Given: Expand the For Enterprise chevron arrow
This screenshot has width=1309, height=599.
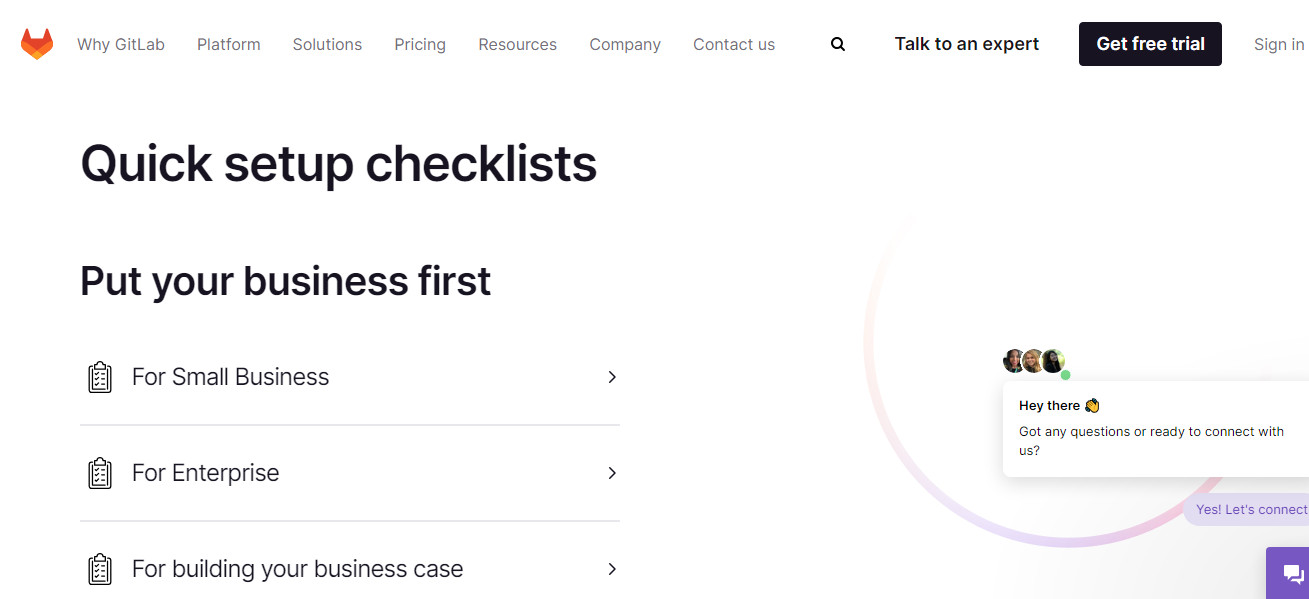Looking at the screenshot, I should pyautogui.click(x=612, y=473).
